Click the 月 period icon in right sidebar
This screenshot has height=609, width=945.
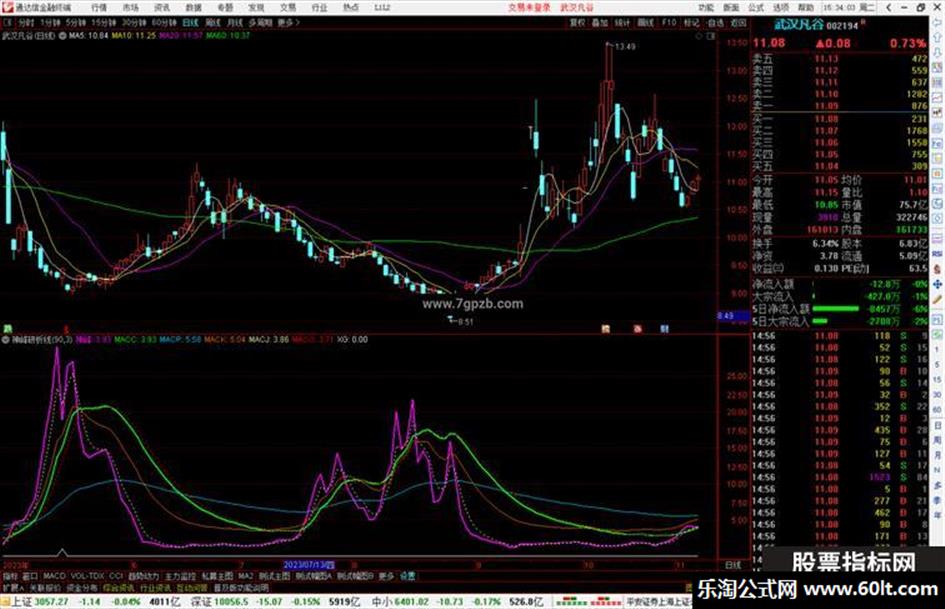point(938,455)
